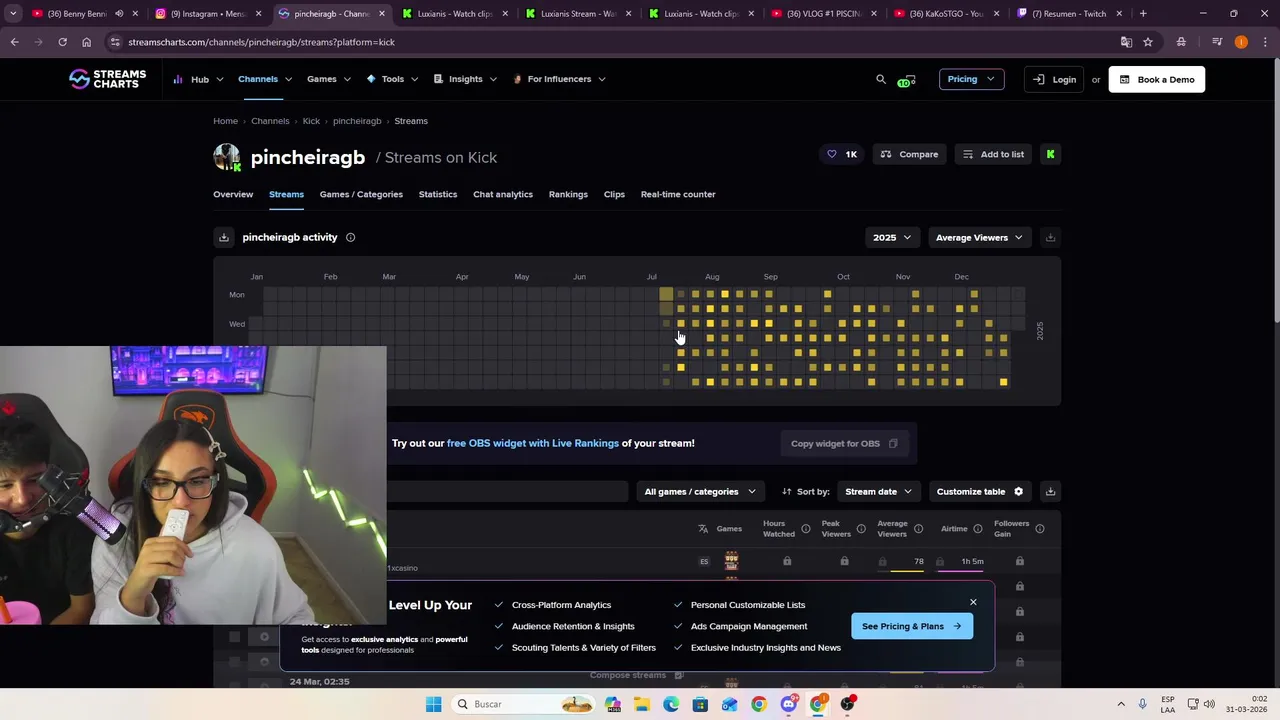Switch to Chat analytics tab
1280x720 pixels.
point(503,194)
